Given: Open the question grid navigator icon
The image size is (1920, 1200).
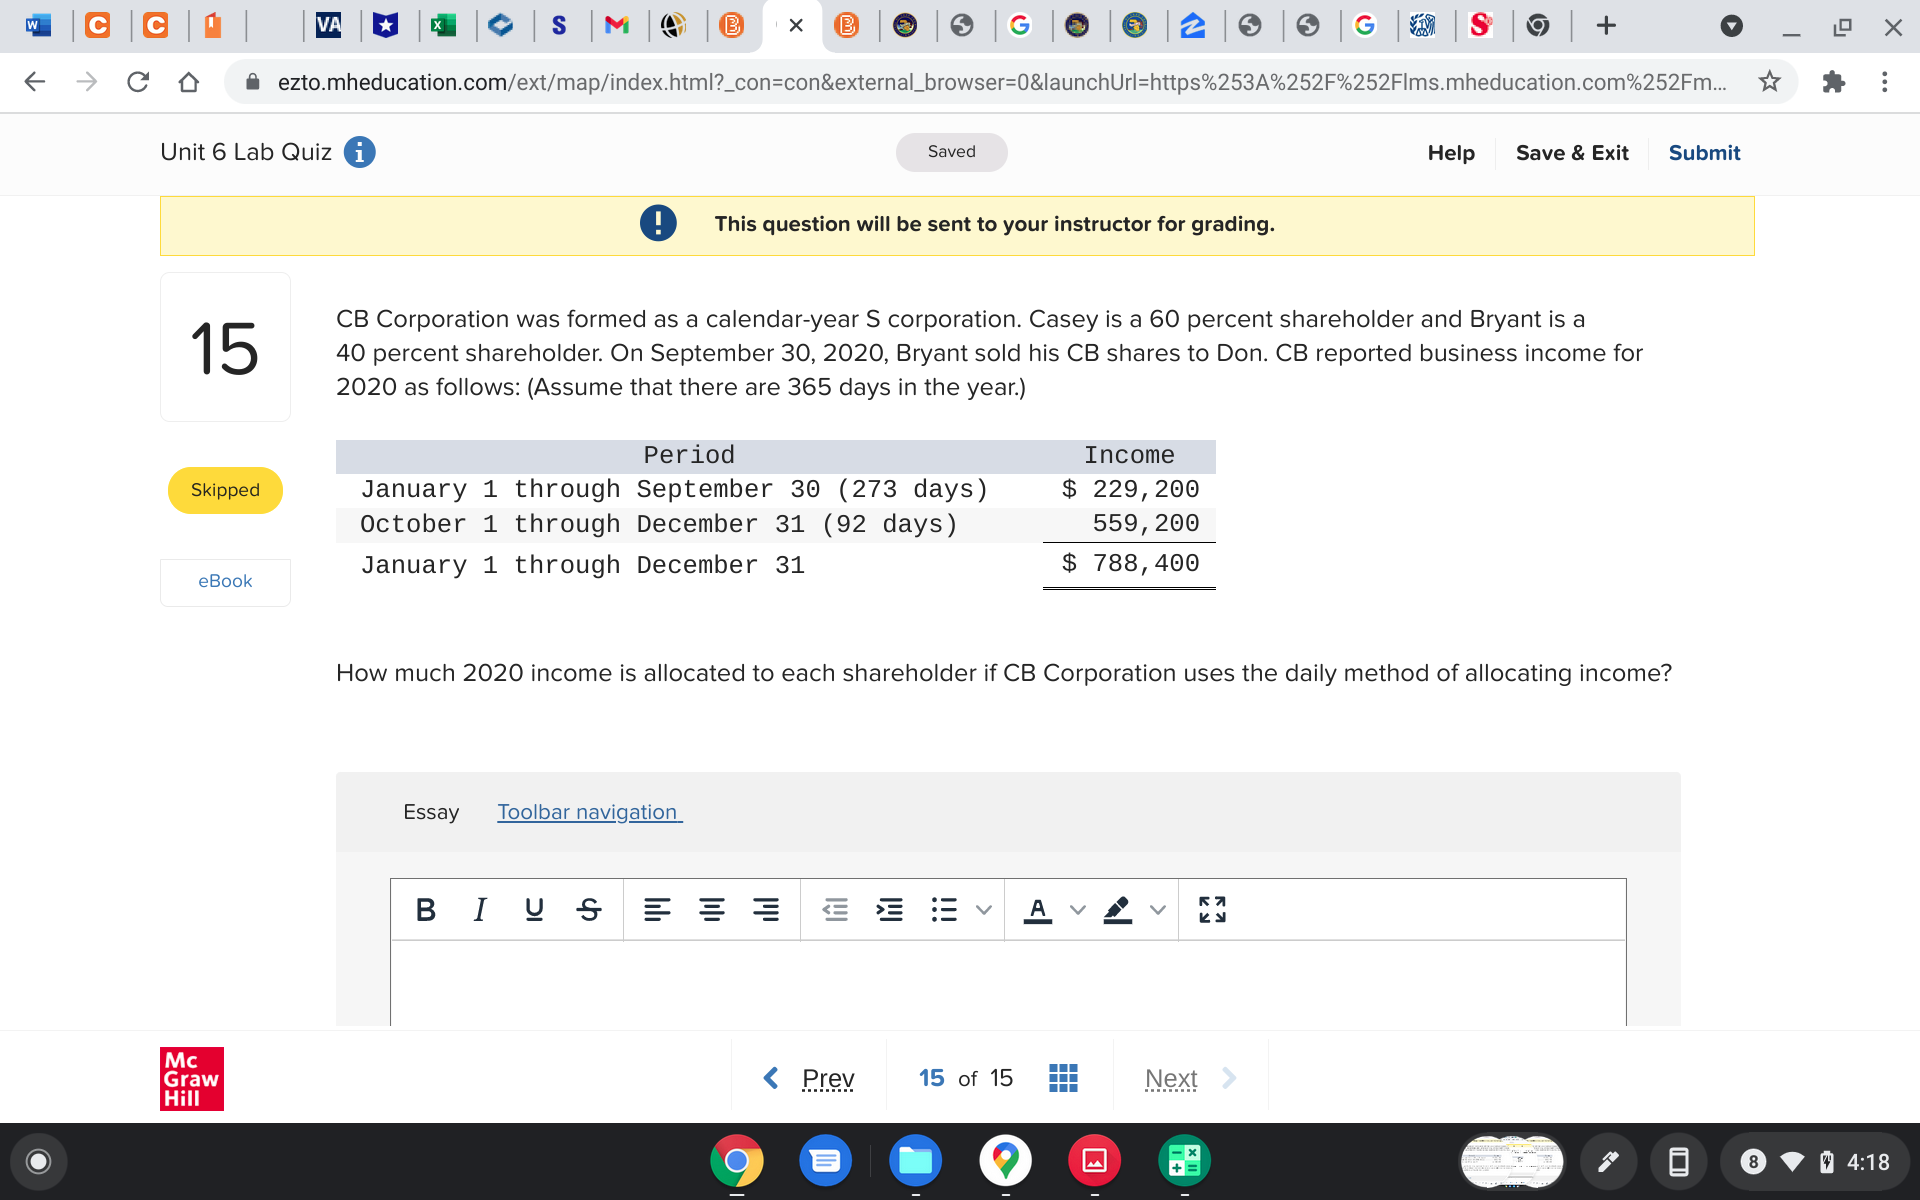Looking at the screenshot, I should (x=1063, y=1078).
